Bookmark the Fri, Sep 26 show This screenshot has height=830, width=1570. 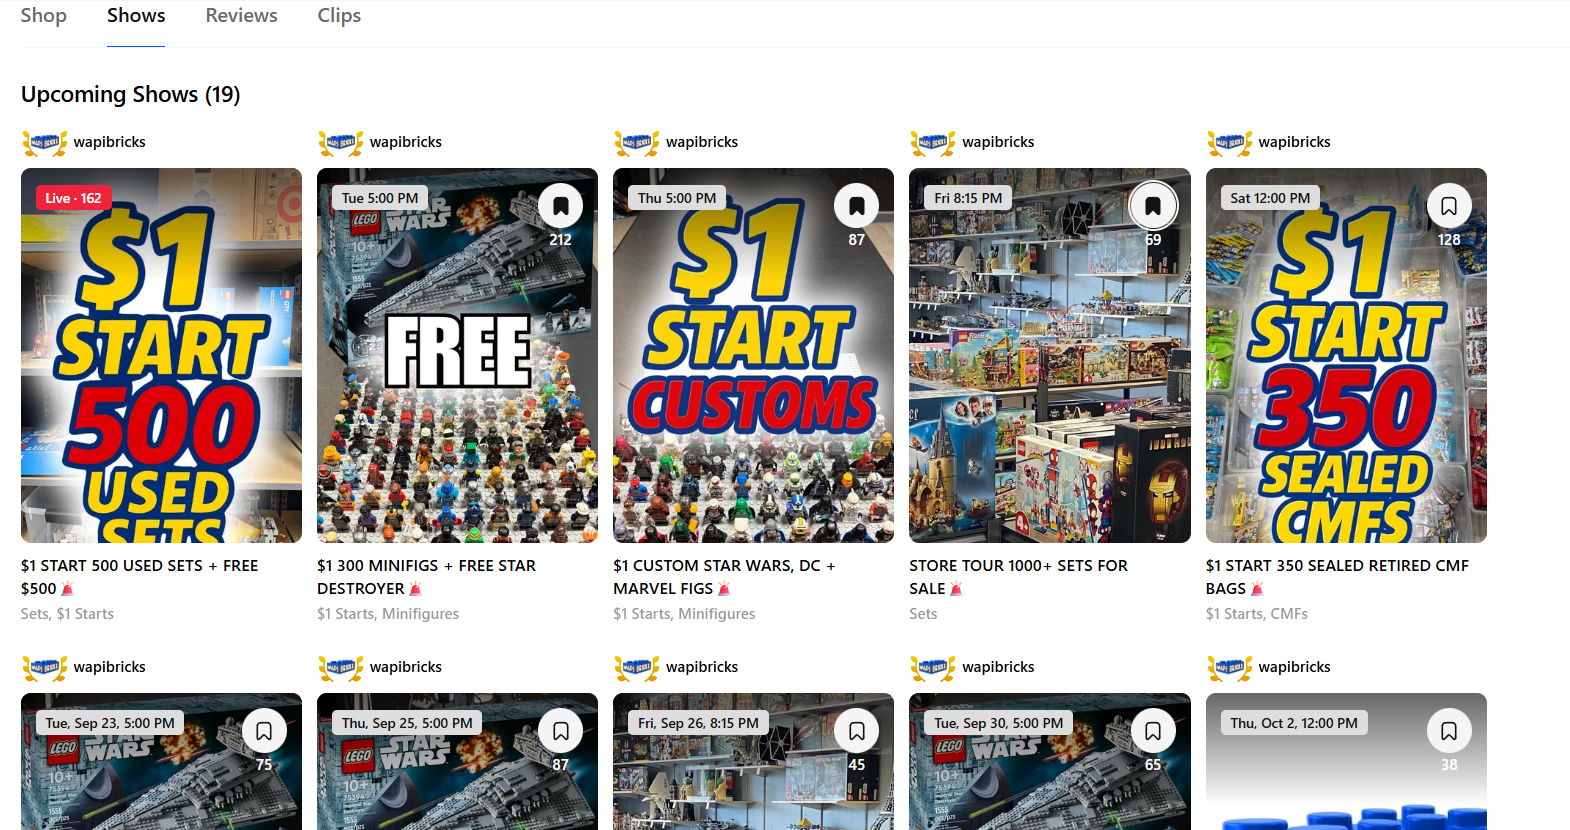[857, 731]
